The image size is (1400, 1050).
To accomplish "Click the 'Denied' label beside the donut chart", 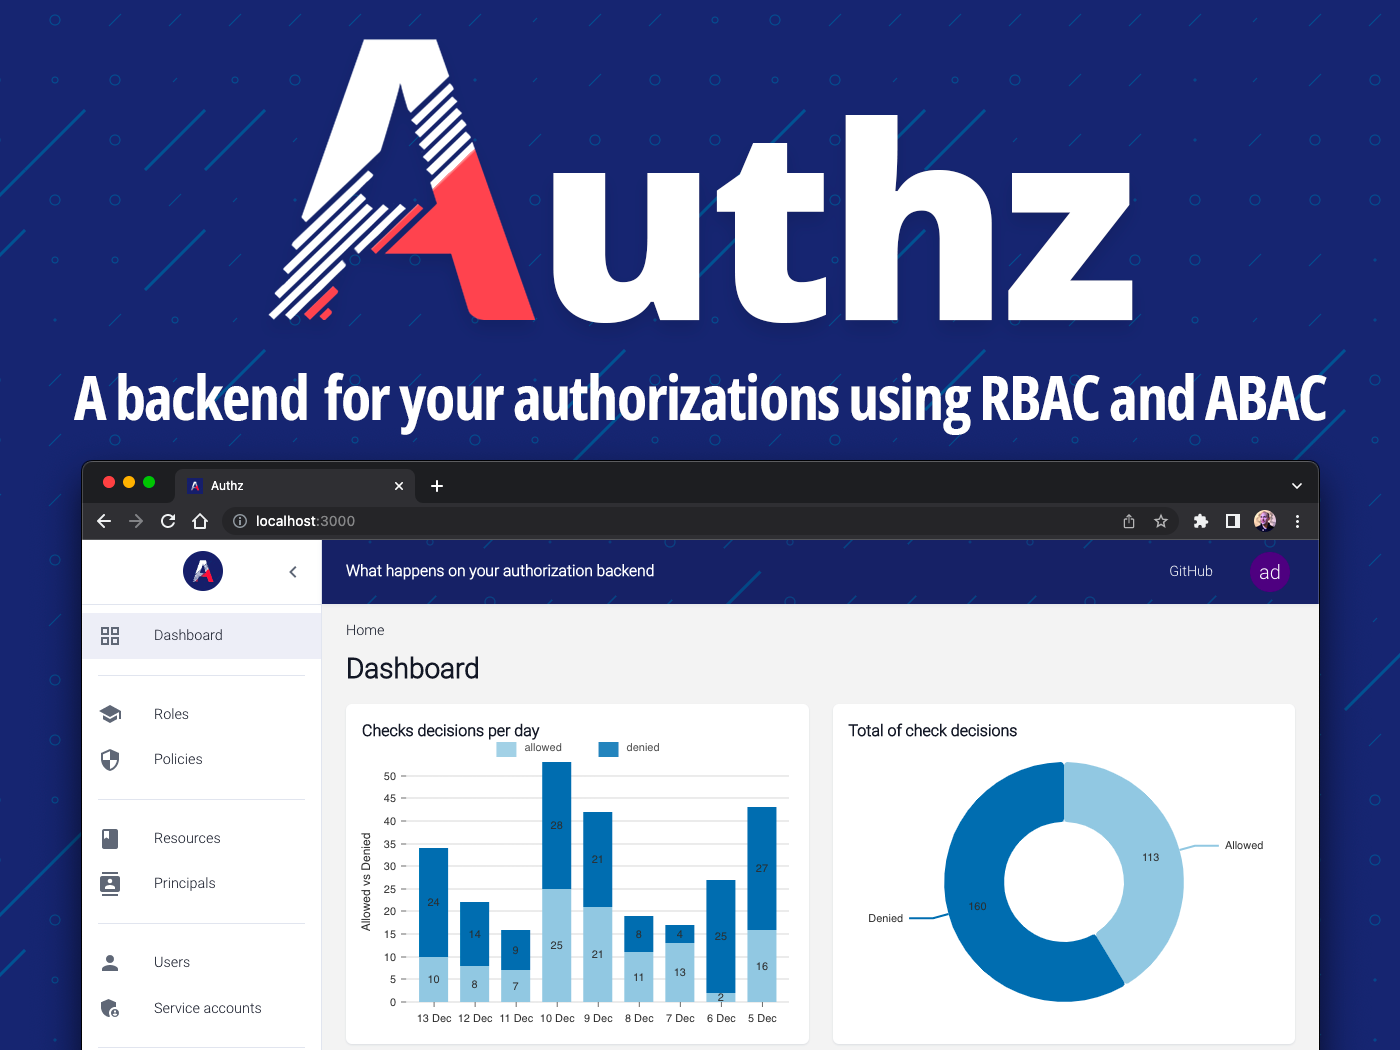I will click(885, 919).
